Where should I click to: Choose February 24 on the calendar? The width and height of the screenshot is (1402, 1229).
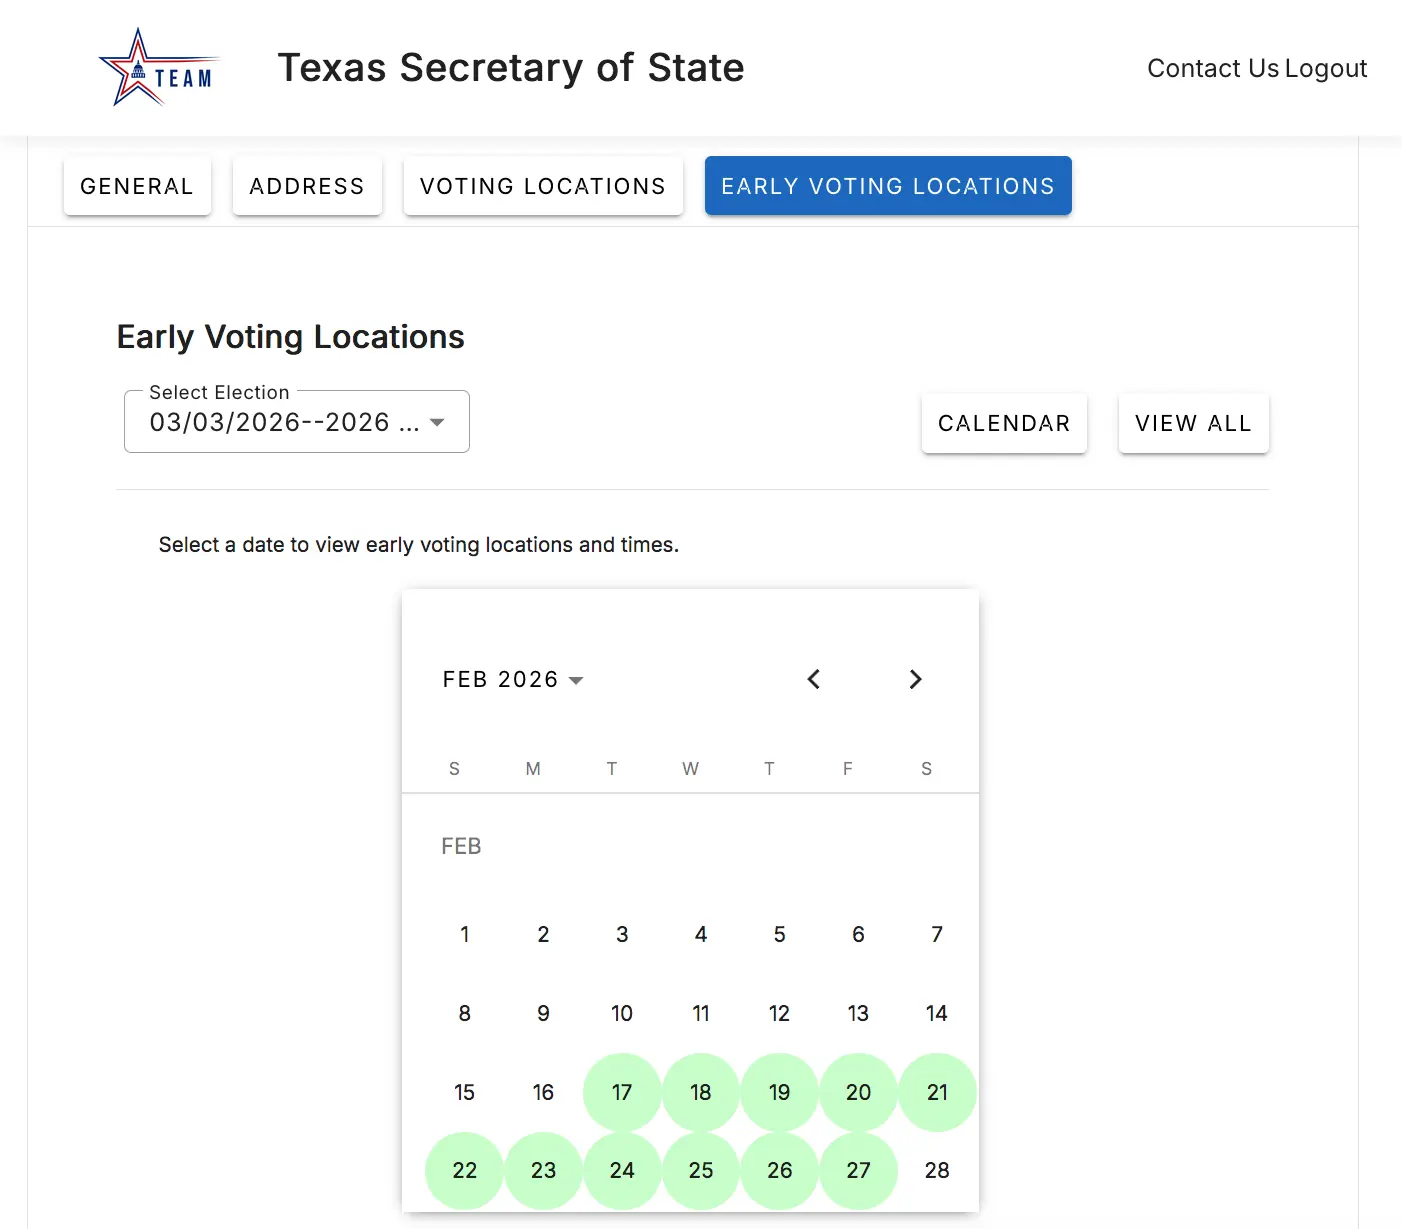pyautogui.click(x=622, y=1170)
